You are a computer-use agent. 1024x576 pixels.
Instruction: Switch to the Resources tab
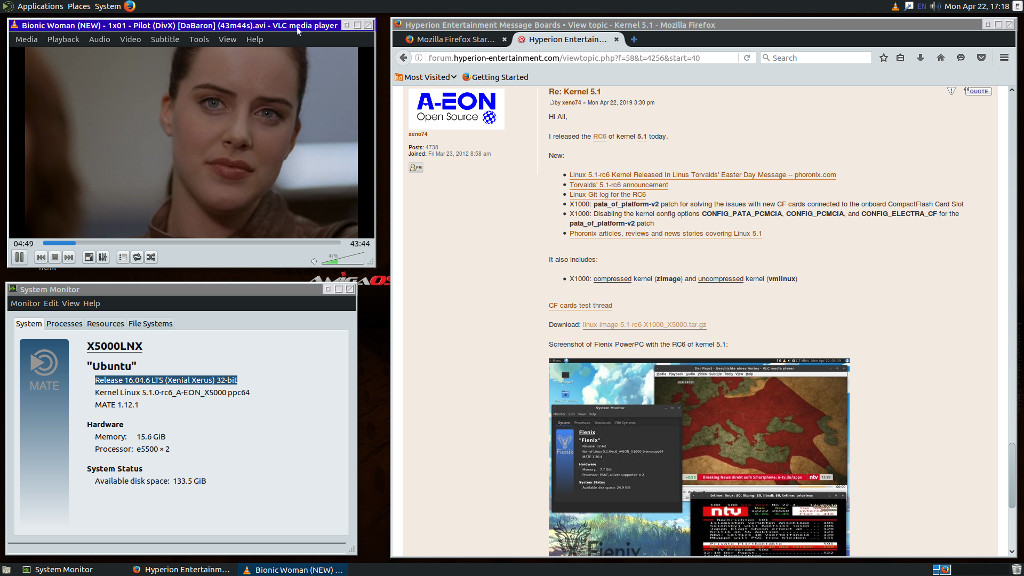tap(105, 323)
